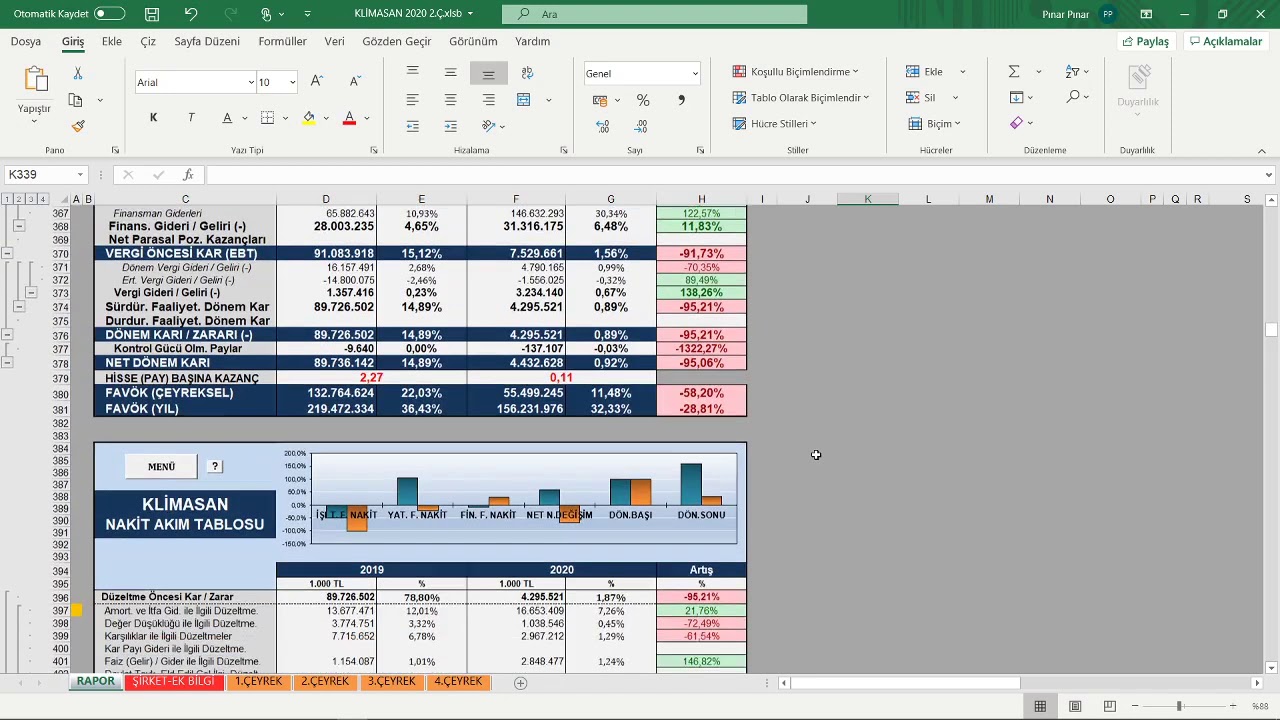
Task: Apply underline formatting
Action: tap(228, 118)
